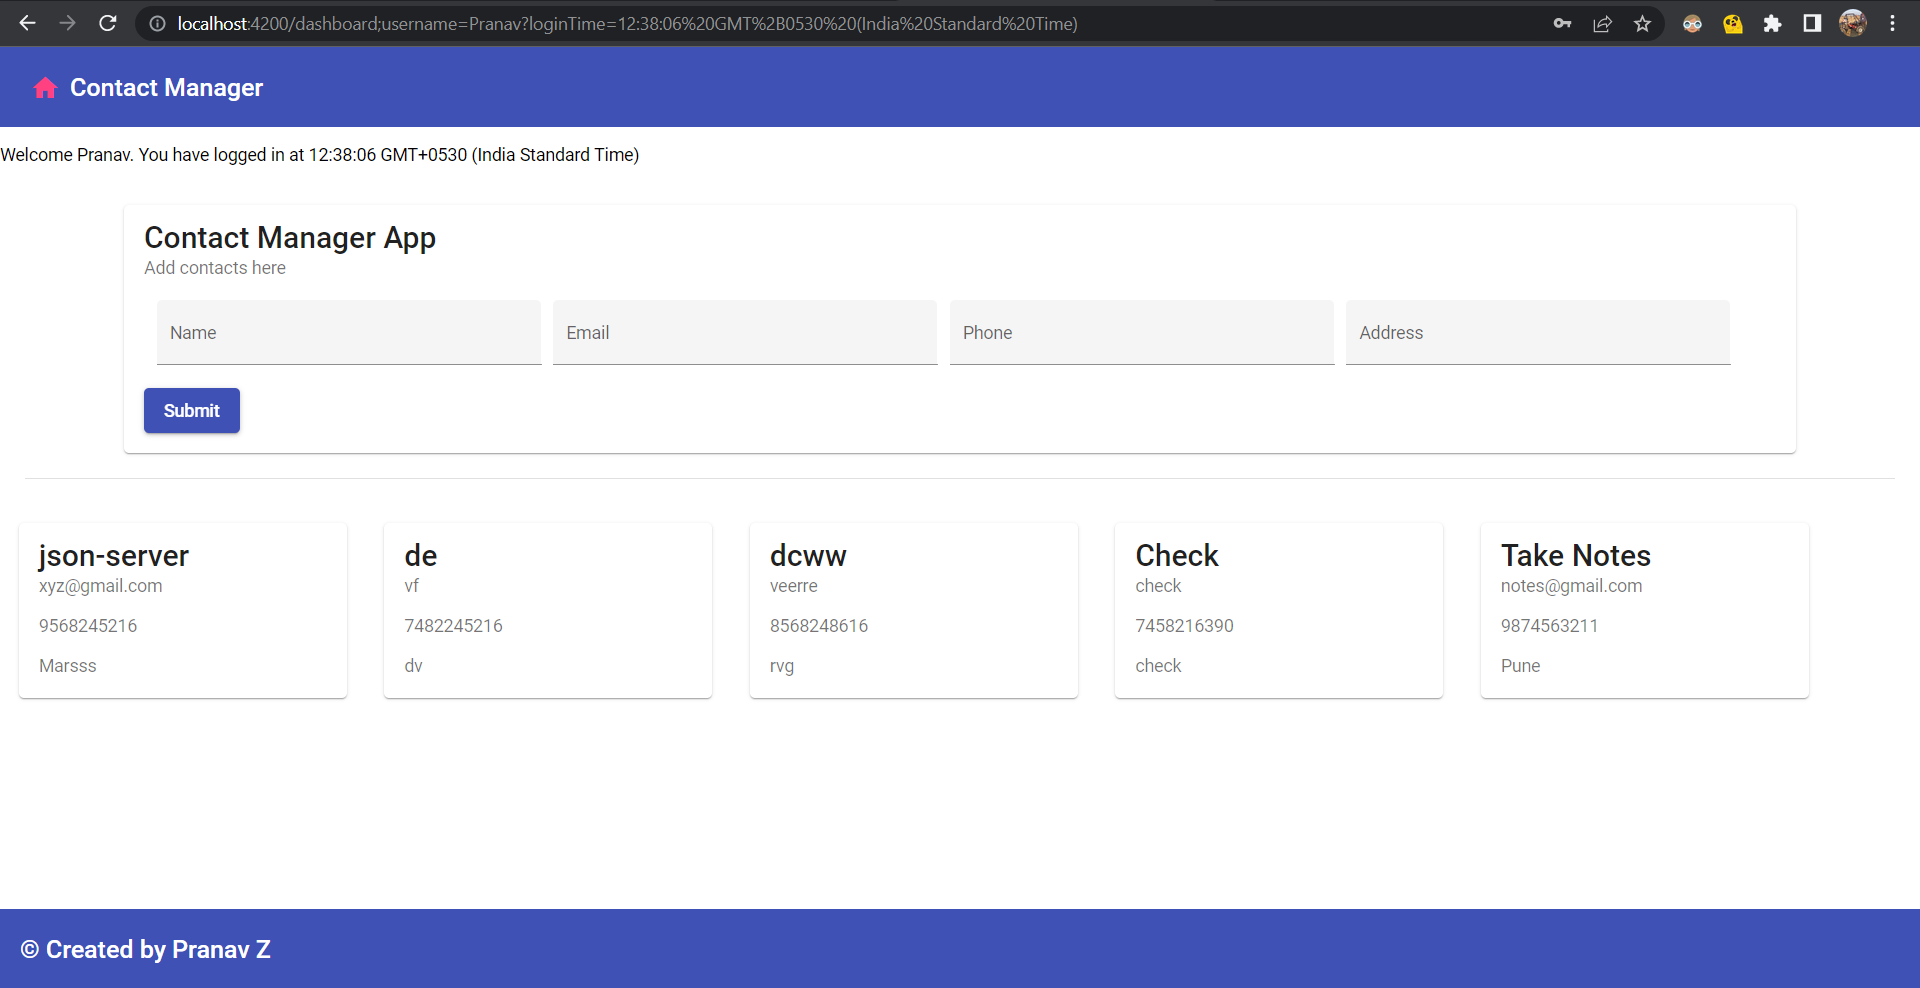Click the home icon in header

(x=45, y=88)
